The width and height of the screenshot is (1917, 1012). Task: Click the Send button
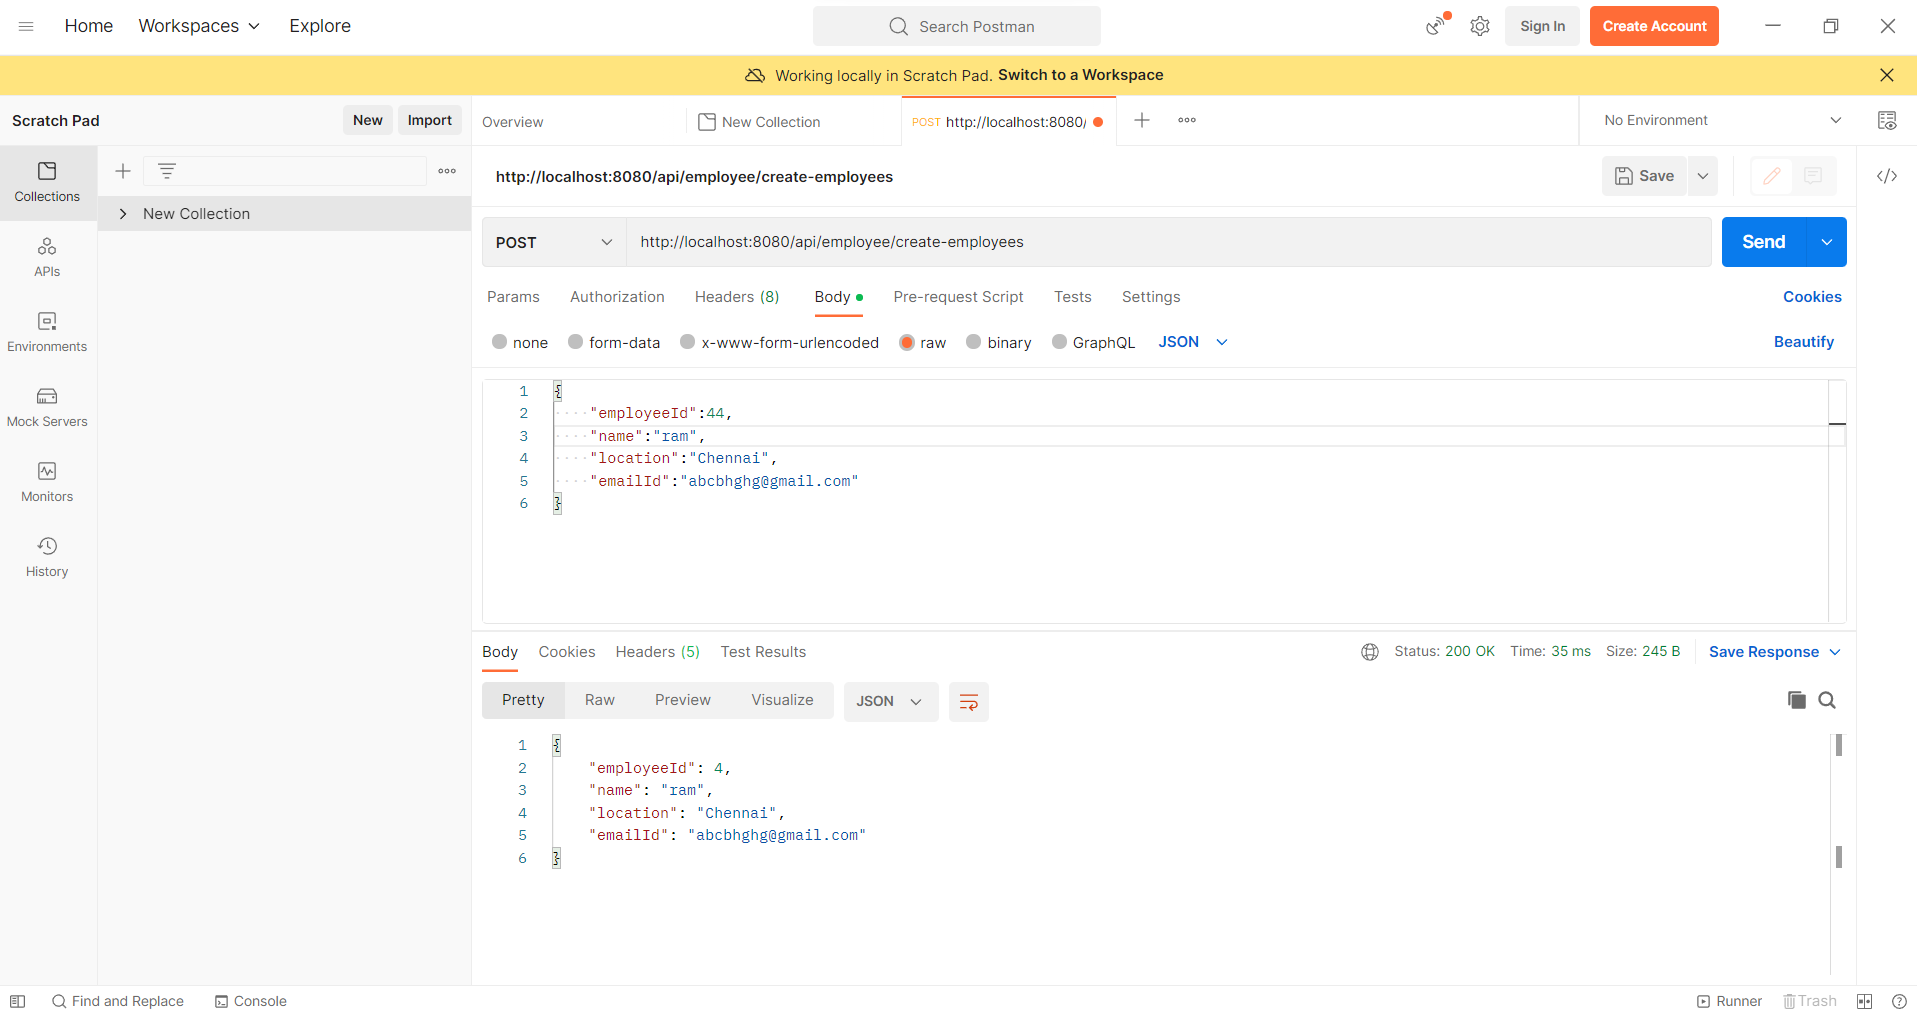coord(1764,242)
